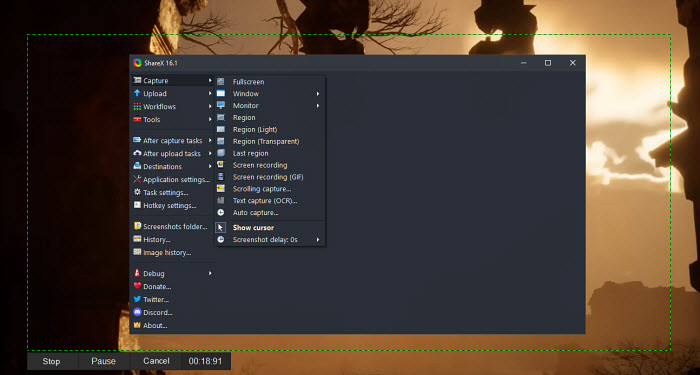The image size is (700, 375).
Task: Click the Screen recording icon
Action: pyautogui.click(x=221, y=165)
